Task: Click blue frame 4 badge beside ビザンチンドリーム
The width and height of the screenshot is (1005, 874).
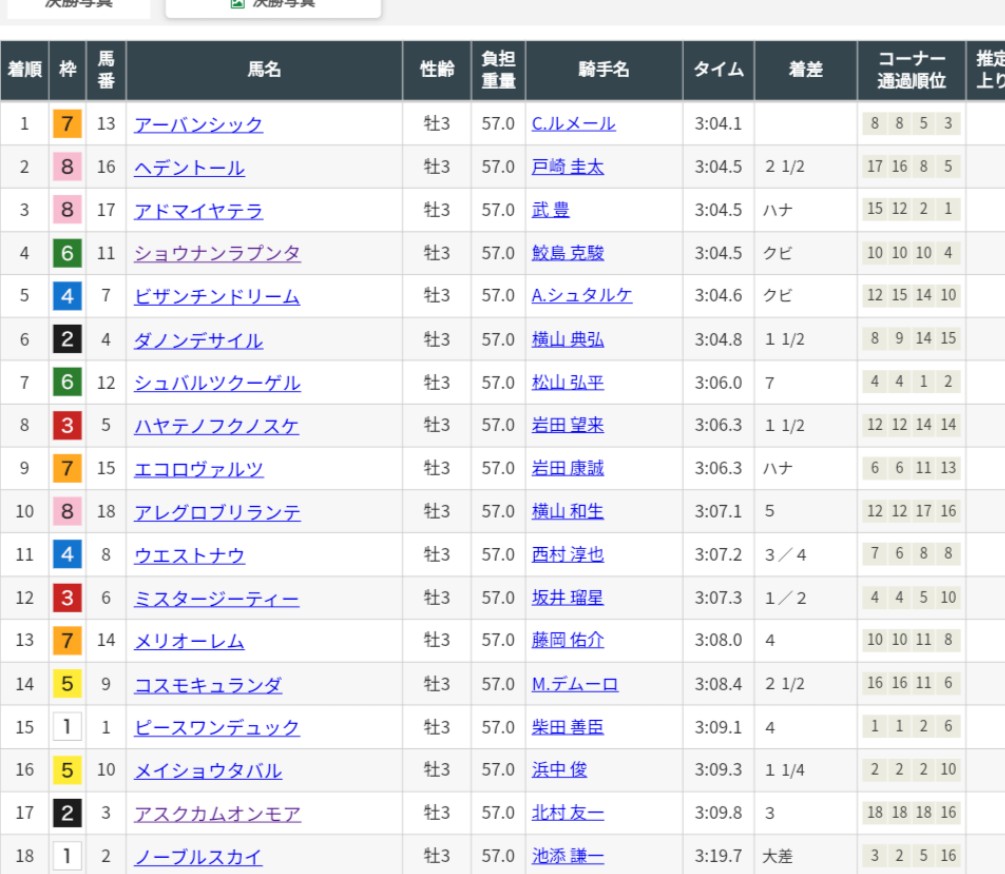Action: (67, 296)
